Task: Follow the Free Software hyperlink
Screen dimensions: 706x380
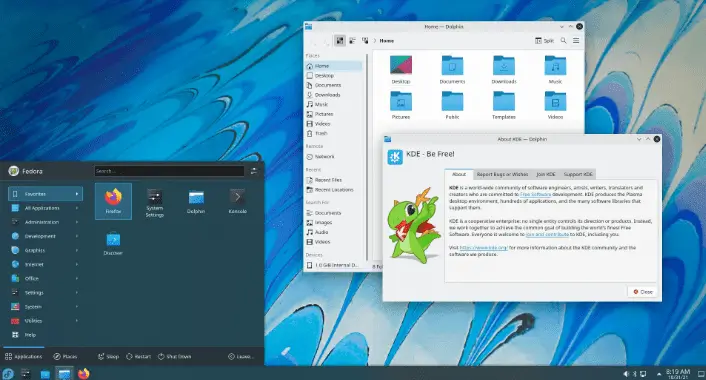Action: click(x=535, y=194)
